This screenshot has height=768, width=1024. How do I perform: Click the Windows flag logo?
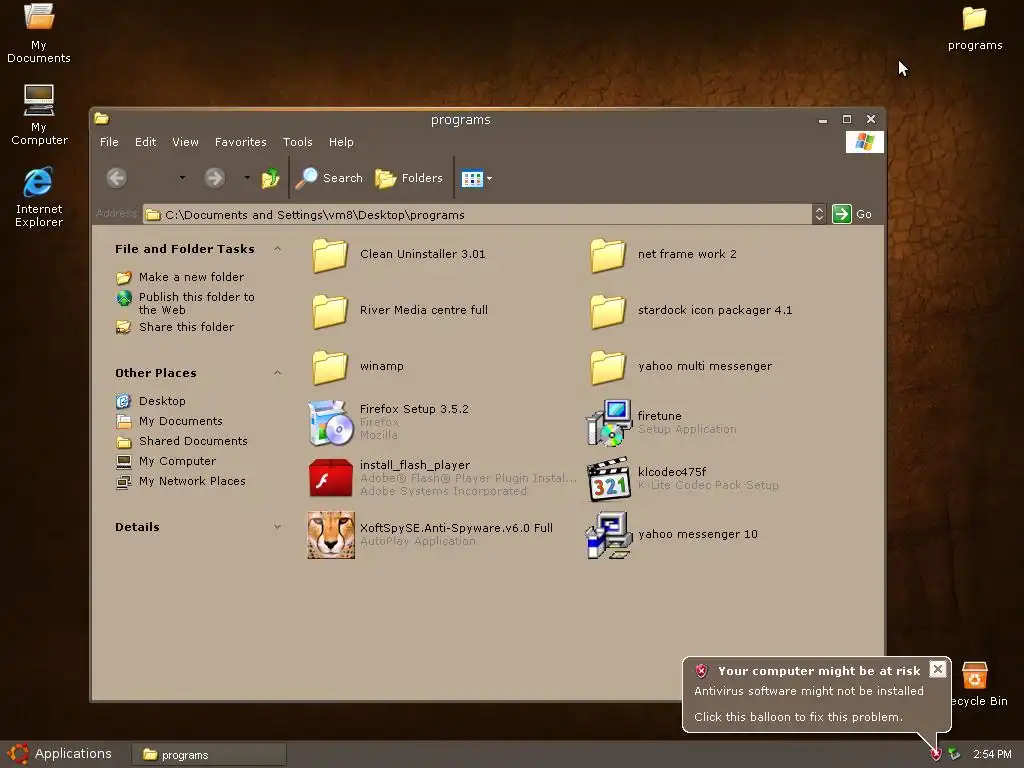tap(865, 142)
